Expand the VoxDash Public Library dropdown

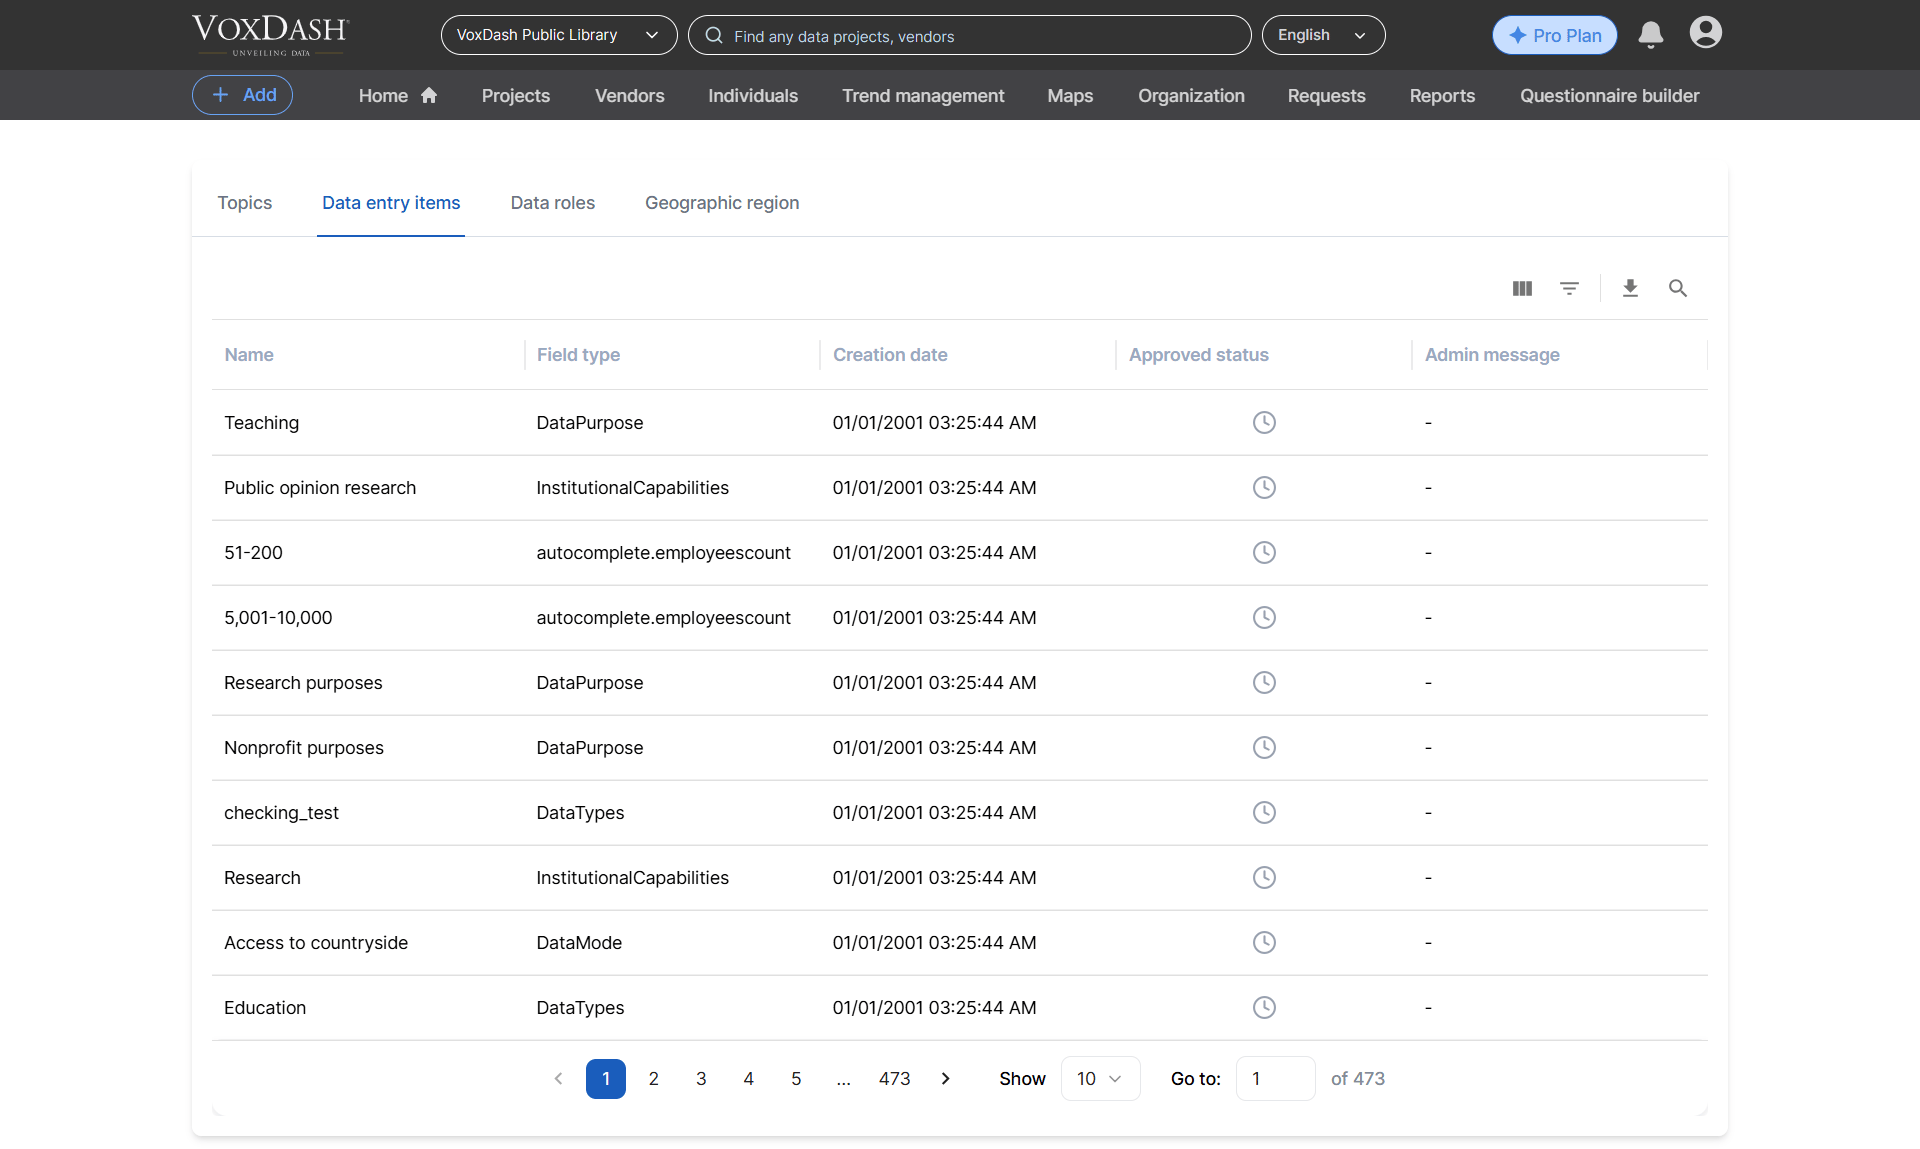coord(559,35)
